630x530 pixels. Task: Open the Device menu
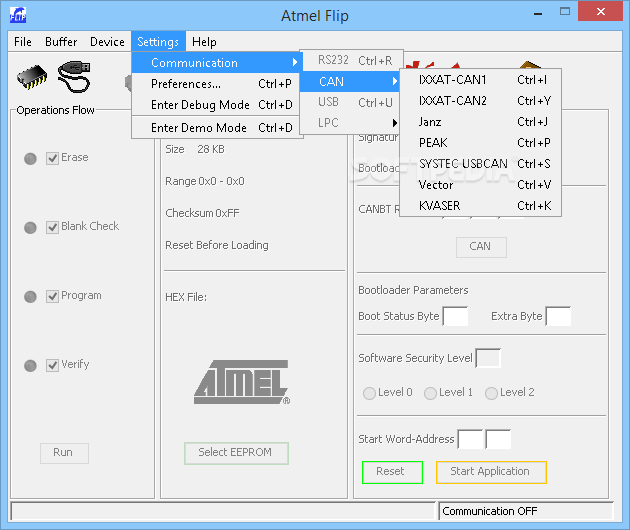[x=107, y=42]
